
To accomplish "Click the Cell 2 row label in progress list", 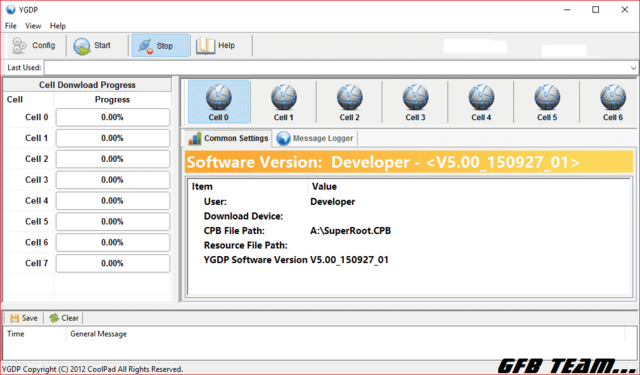I will 37,159.
